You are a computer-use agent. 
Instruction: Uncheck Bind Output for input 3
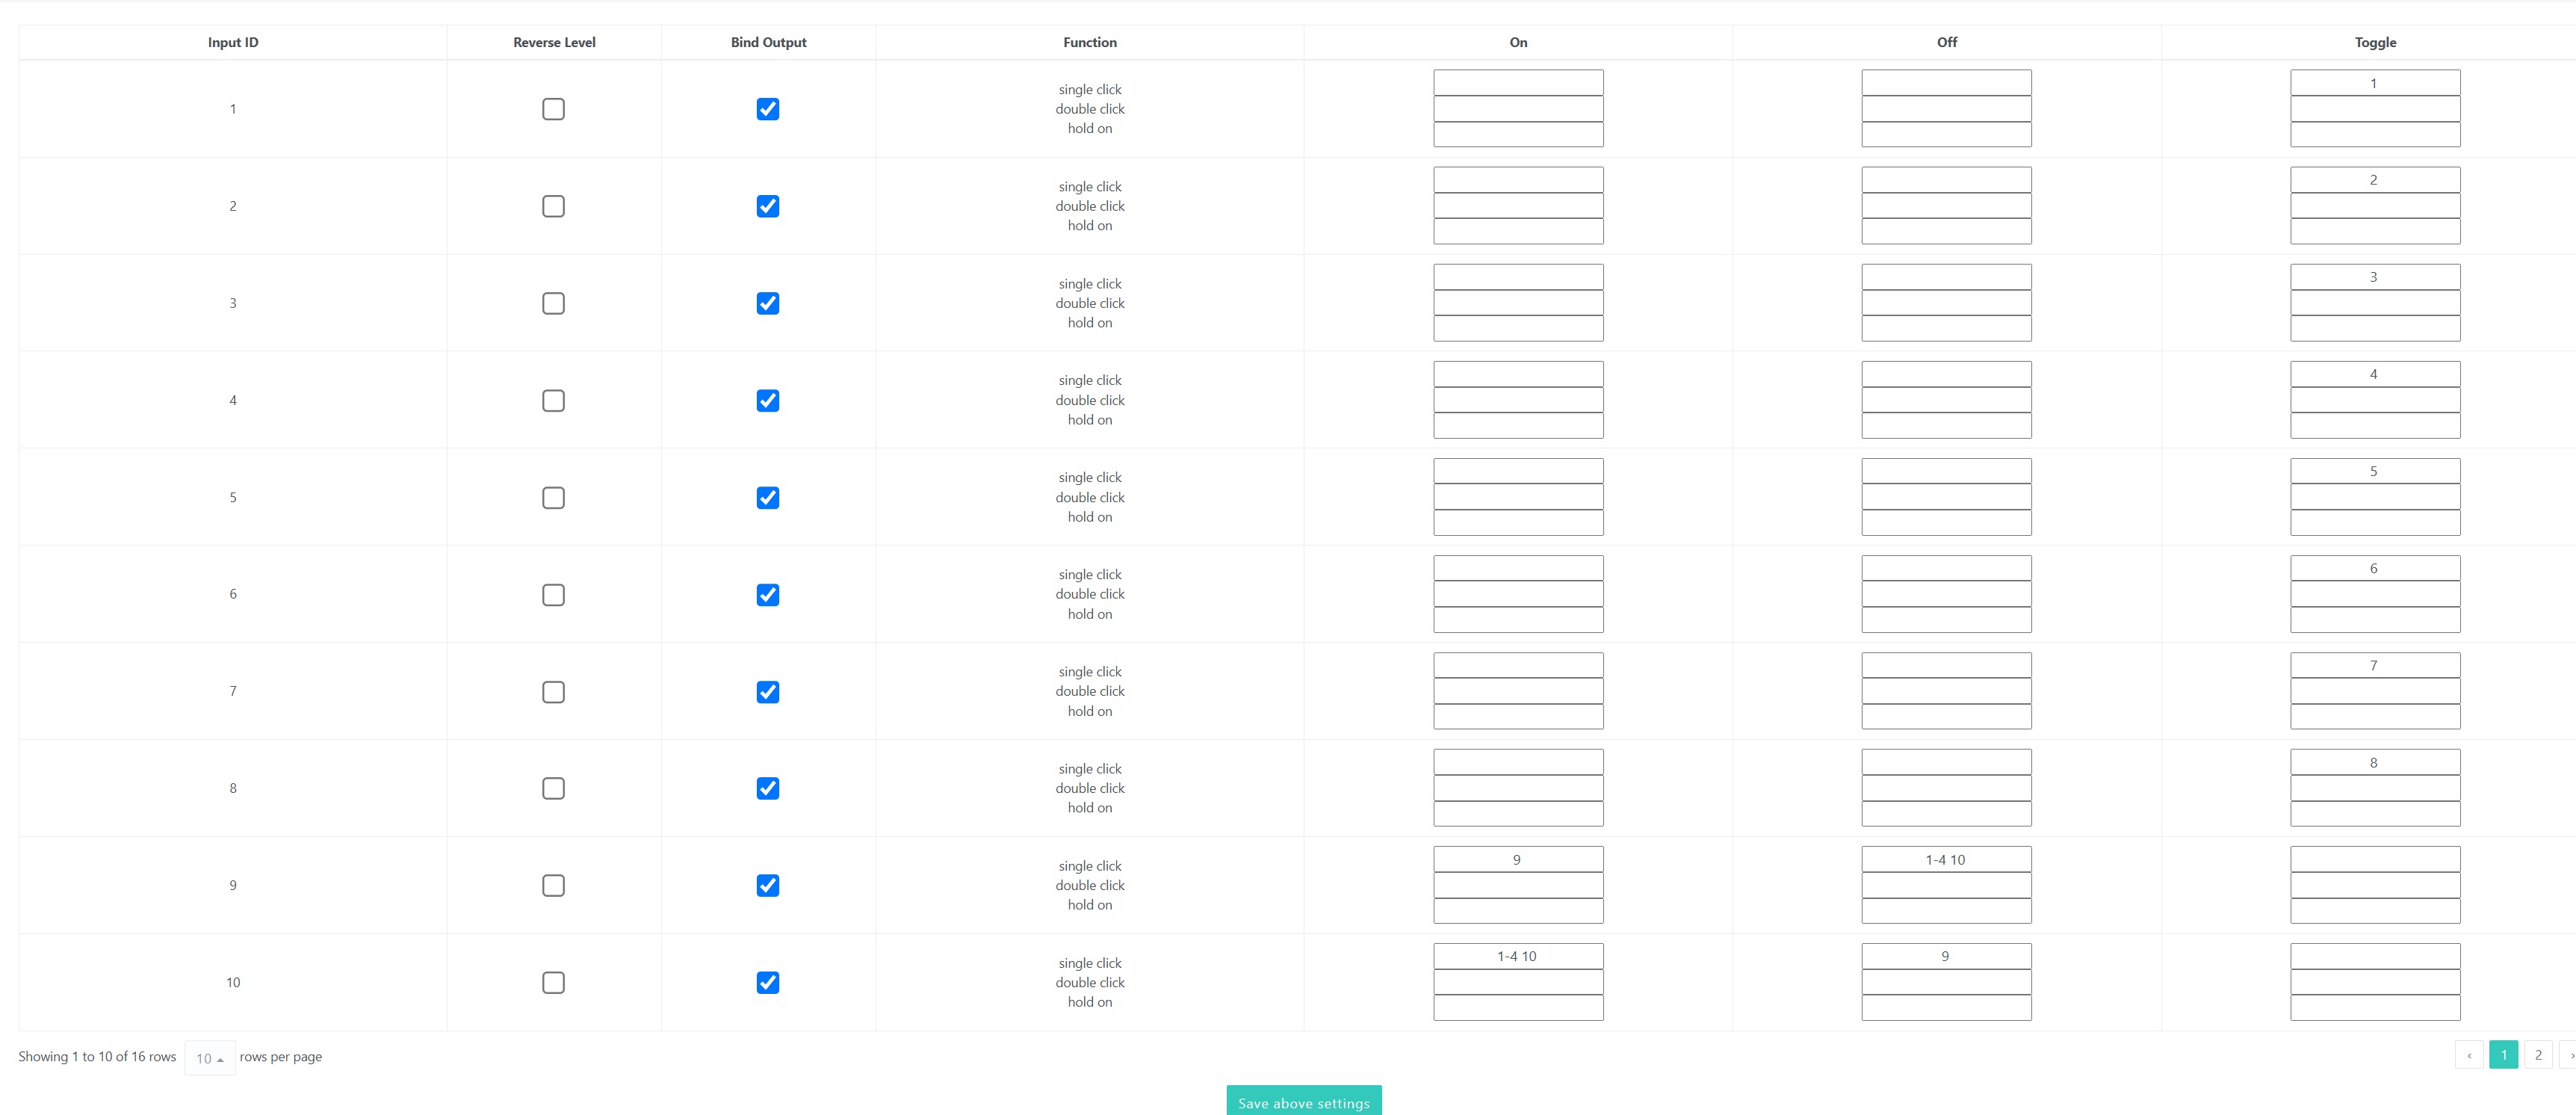click(x=767, y=303)
